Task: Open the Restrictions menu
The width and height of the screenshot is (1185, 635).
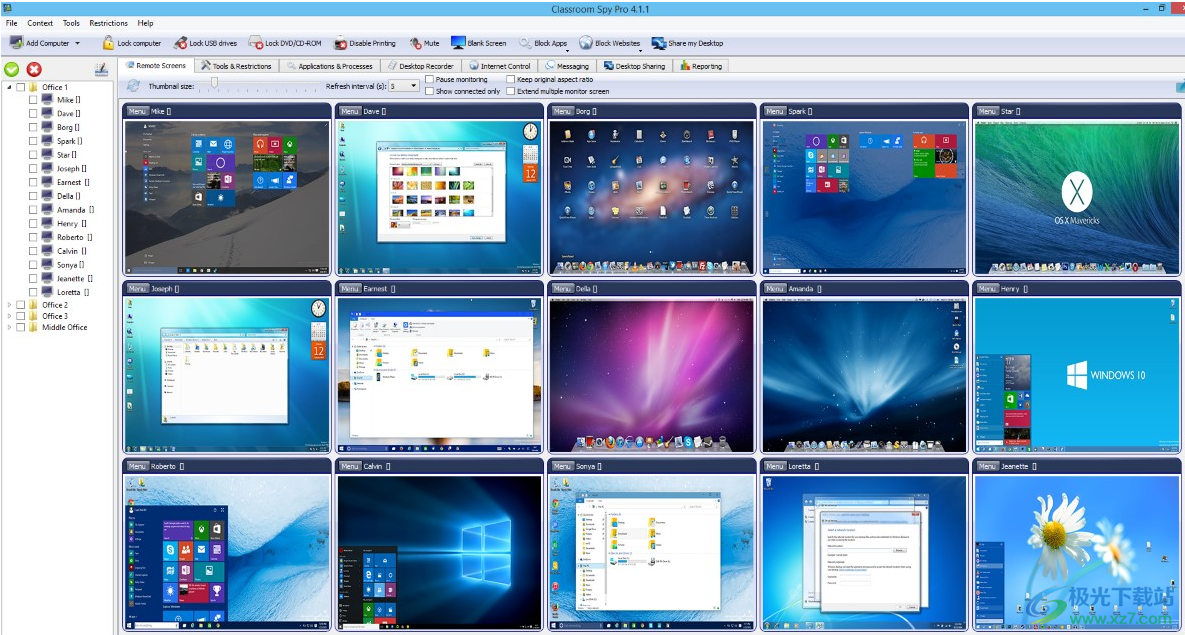Action: click(108, 23)
